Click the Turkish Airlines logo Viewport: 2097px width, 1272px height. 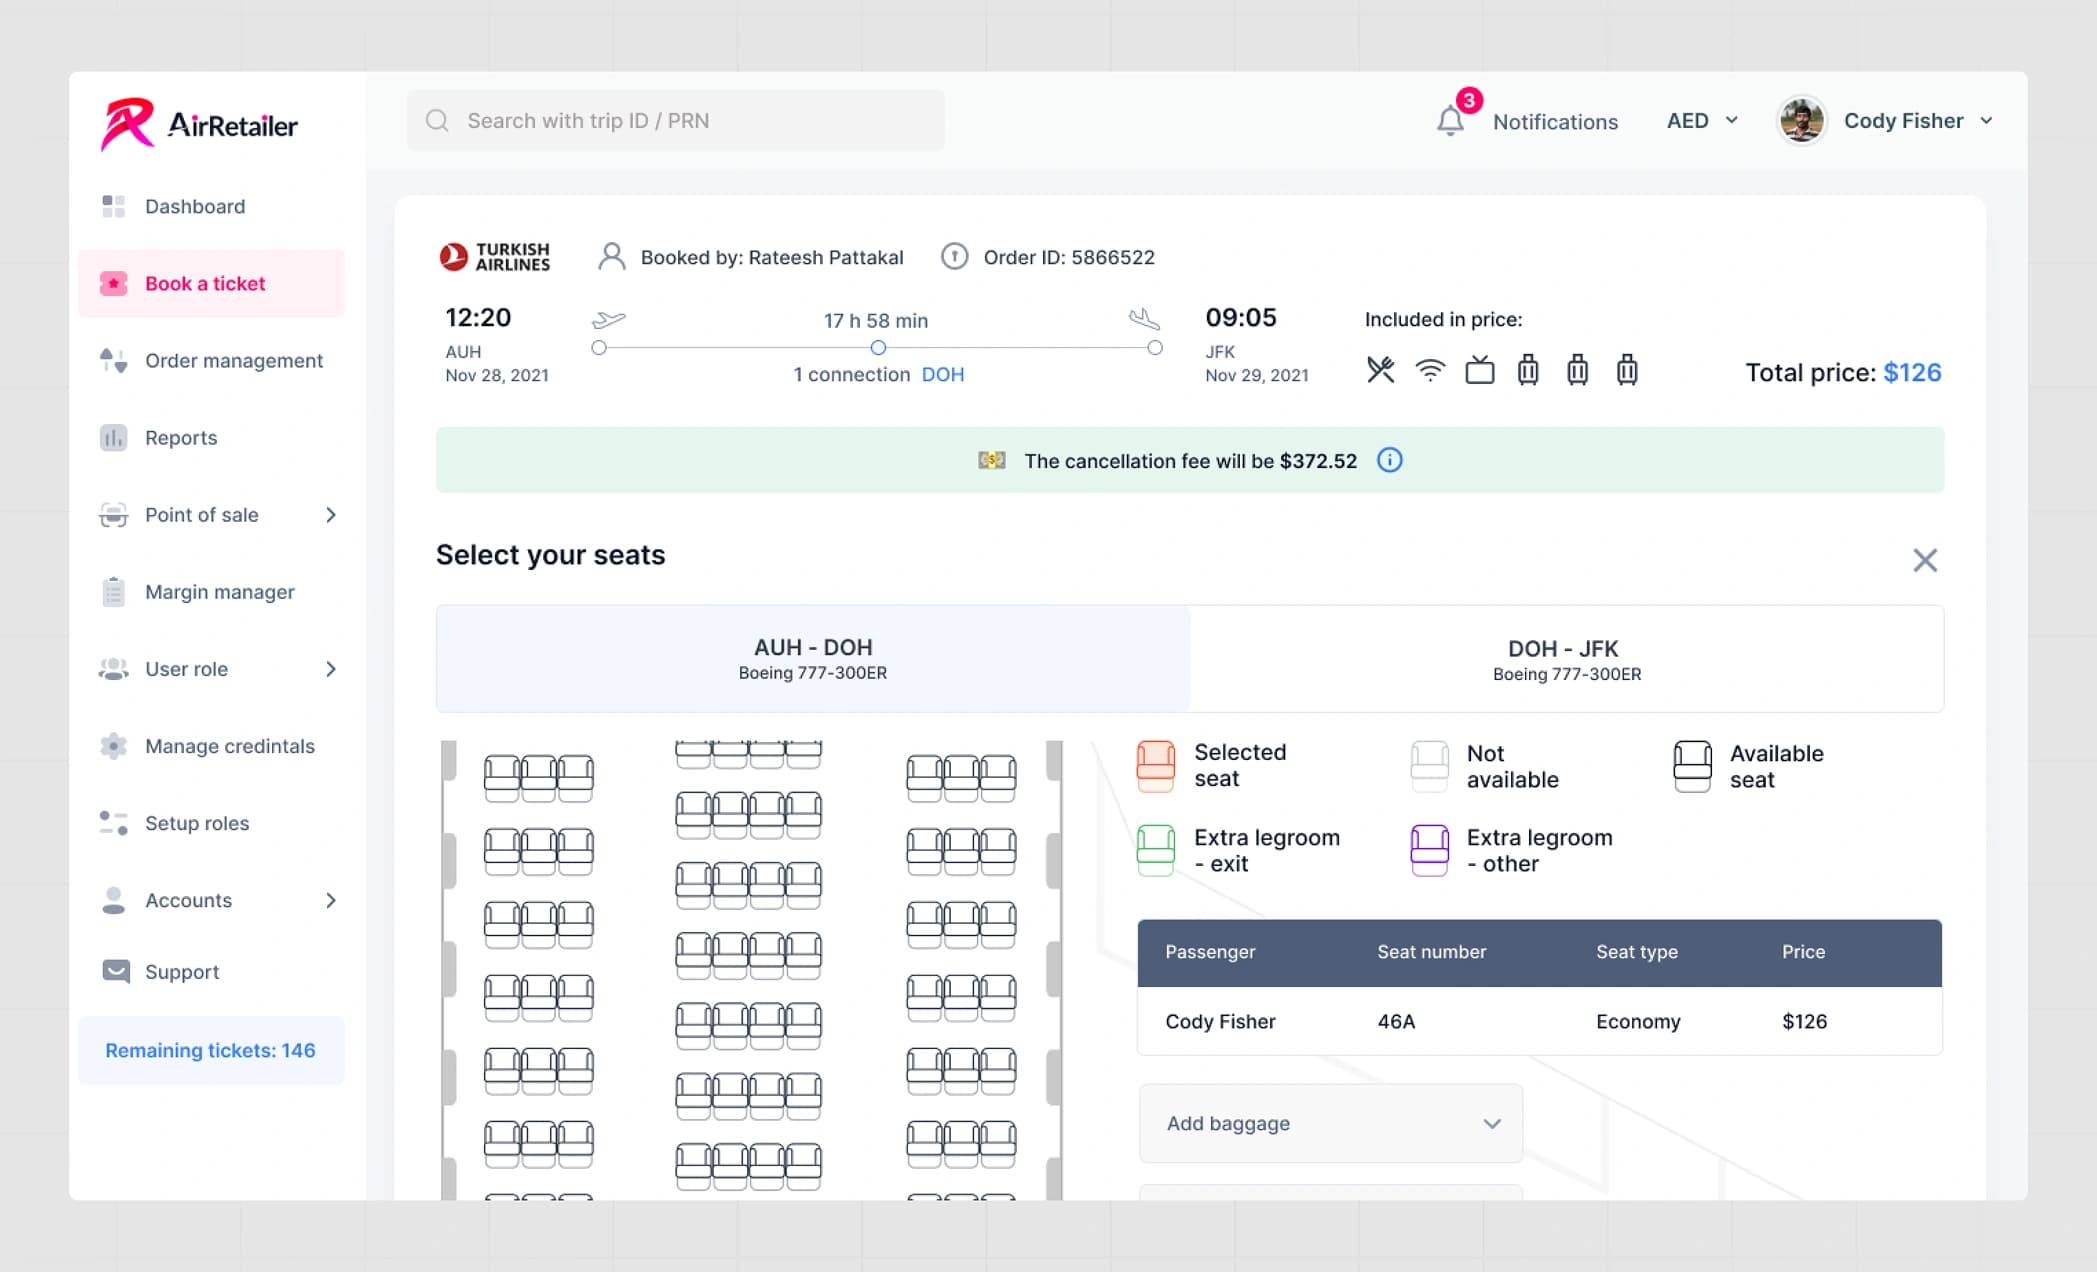pyautogui.click(x=495, y=257)
